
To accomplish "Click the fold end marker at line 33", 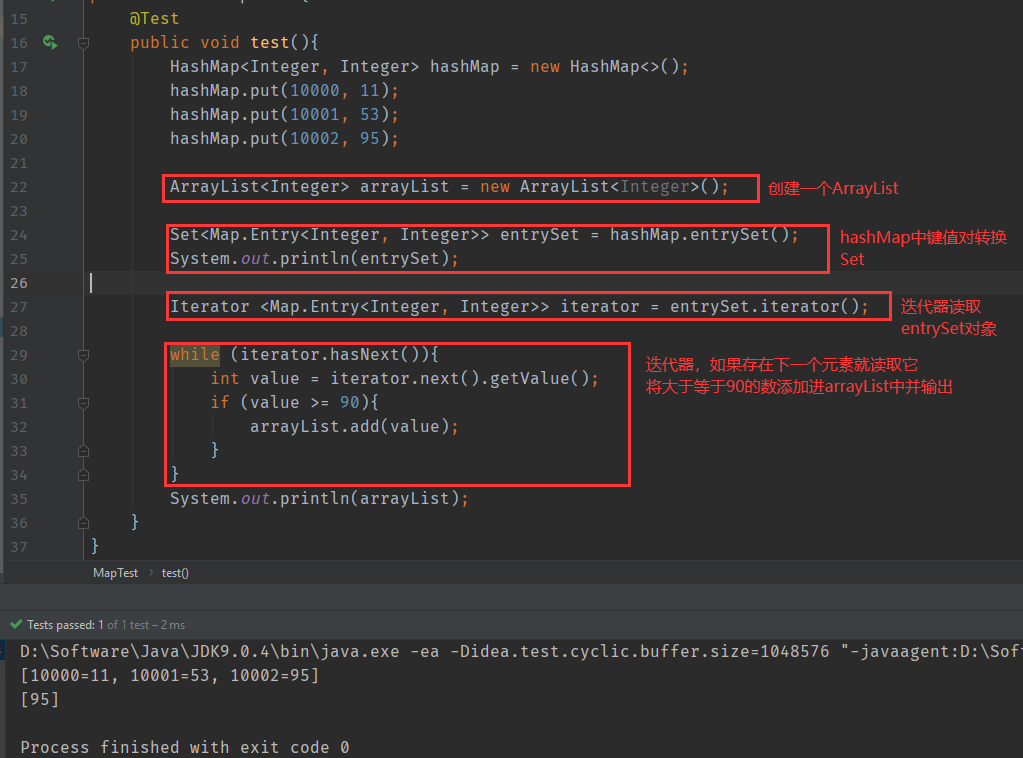I will [84, 451].
